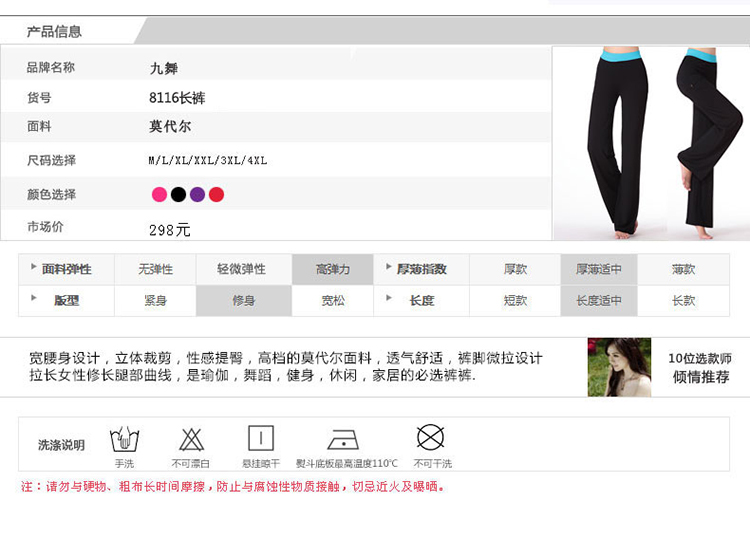The image size is (750, 538).
Task: Click the arrow beside 版型
Action: click(33, 297)
